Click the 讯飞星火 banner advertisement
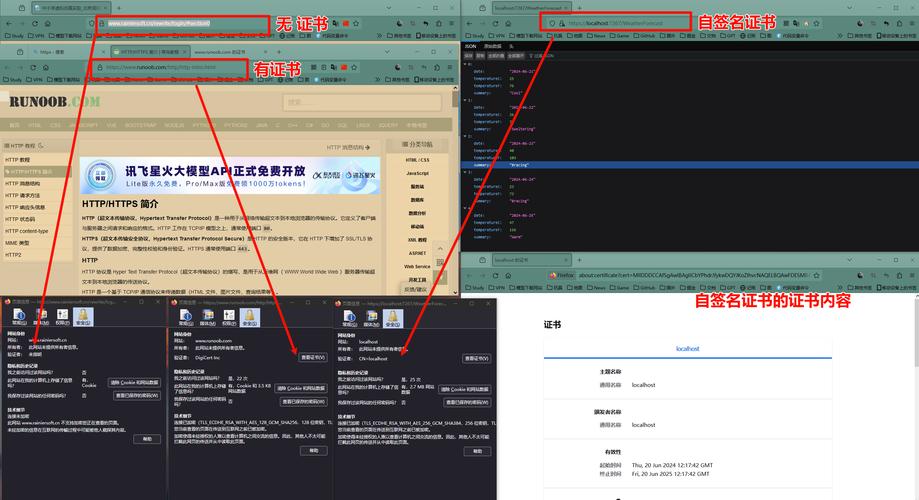Viewport: 919px width, 500px height. [230, 175]
